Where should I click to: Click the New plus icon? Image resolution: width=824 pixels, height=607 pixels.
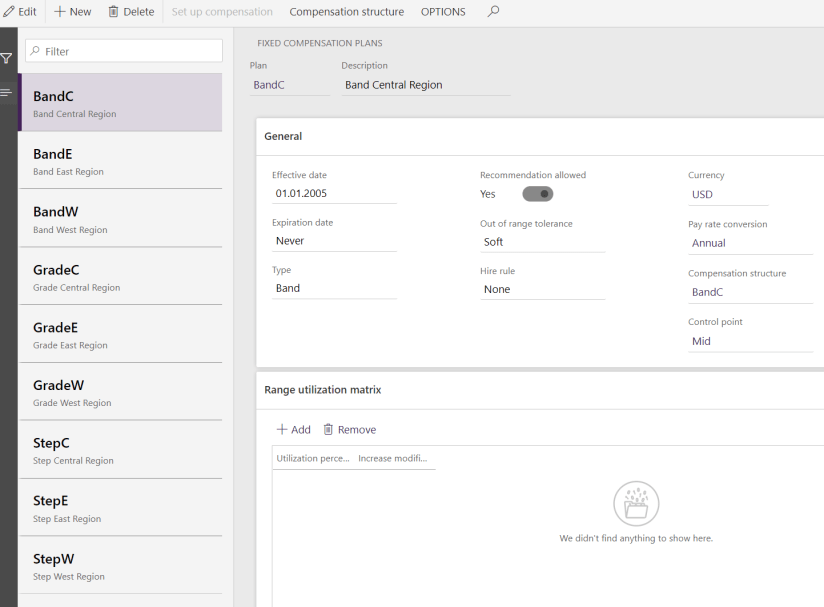(x=61, y=12)
